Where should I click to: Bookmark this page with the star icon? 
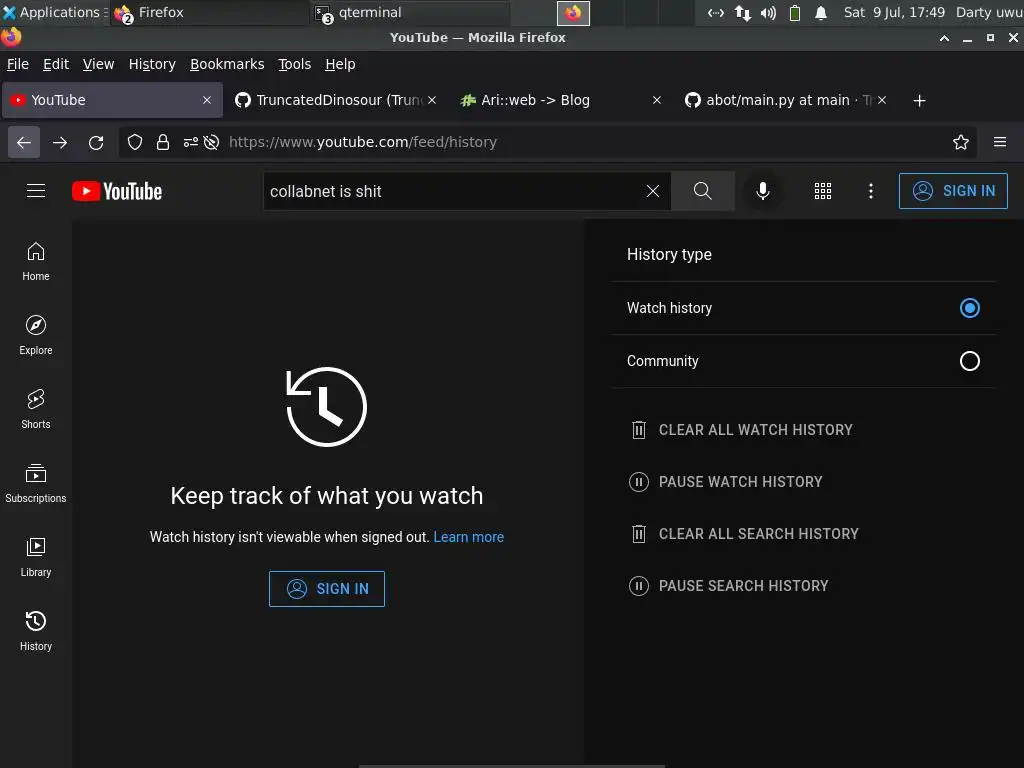tap(961, 142)
